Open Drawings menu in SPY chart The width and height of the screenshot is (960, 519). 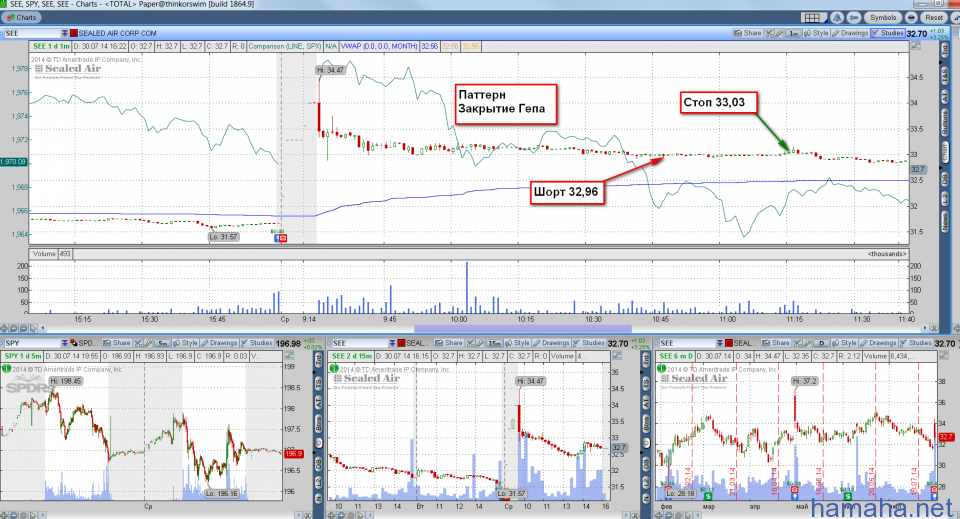point(219,343)
